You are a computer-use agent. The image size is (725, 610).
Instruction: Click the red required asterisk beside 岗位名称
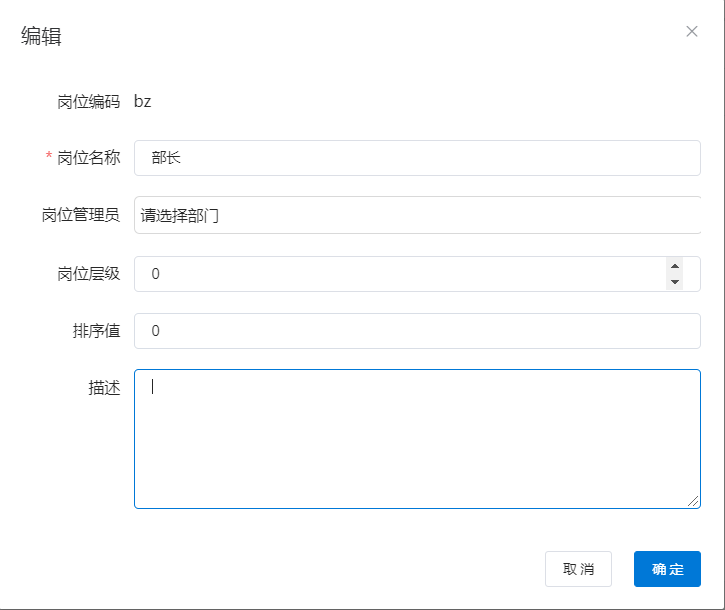pyautogui.click(x=49, y=158)
